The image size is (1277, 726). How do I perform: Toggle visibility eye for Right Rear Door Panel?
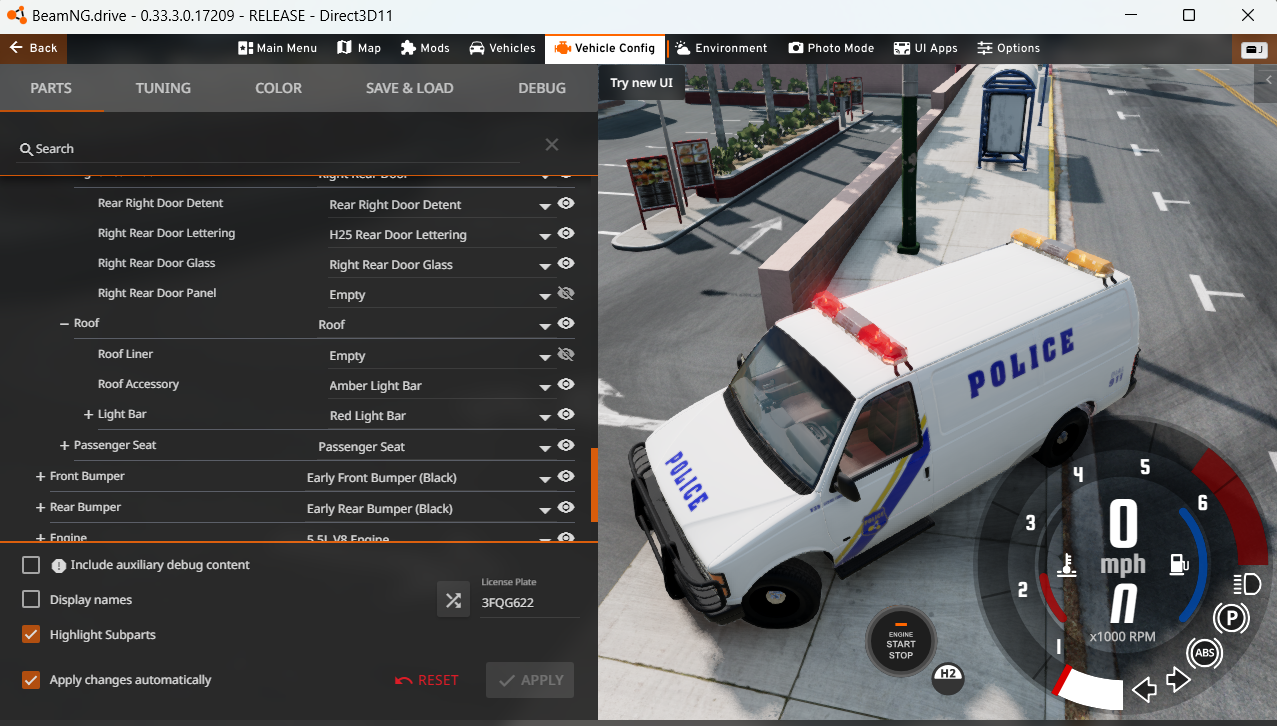566,293
